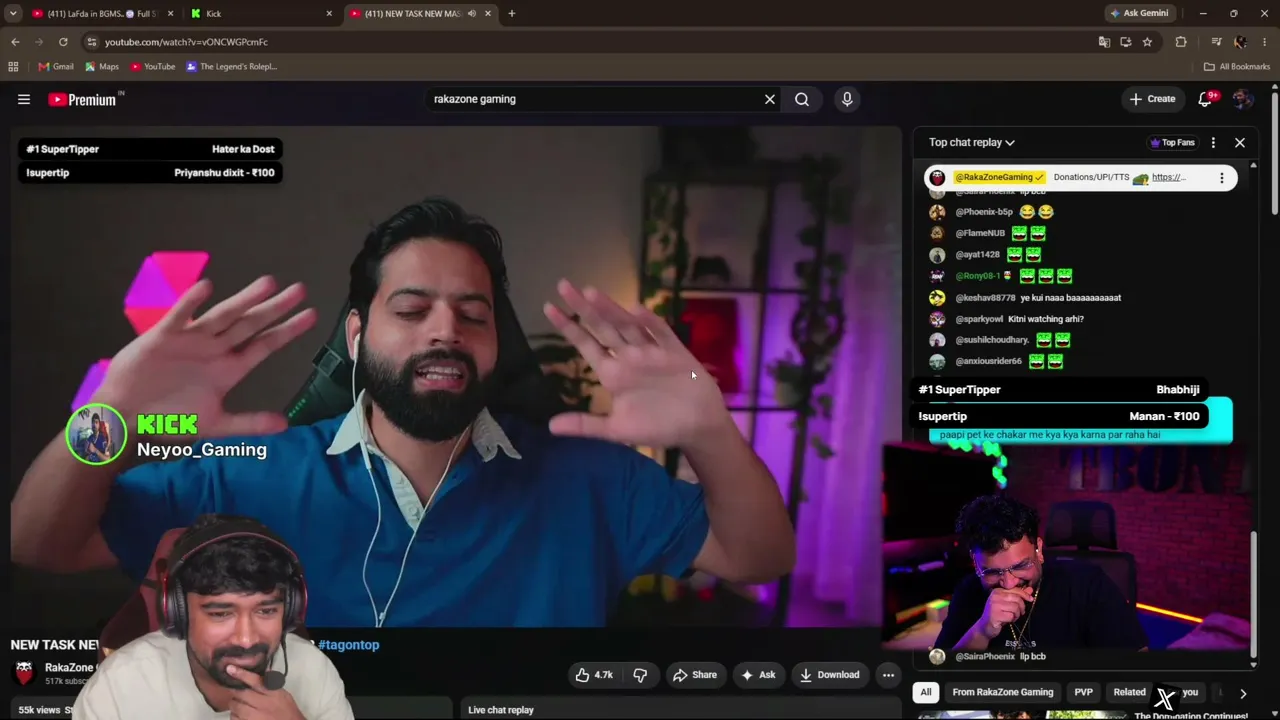Open the @Phoenix-b5p chat avatar

(x=937, y=212)
